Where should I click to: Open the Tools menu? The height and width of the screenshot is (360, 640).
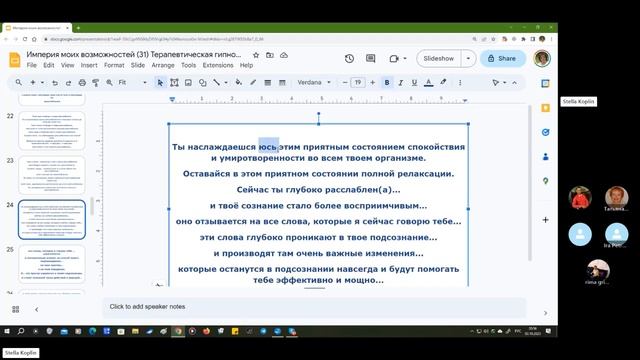click(189, 65)
